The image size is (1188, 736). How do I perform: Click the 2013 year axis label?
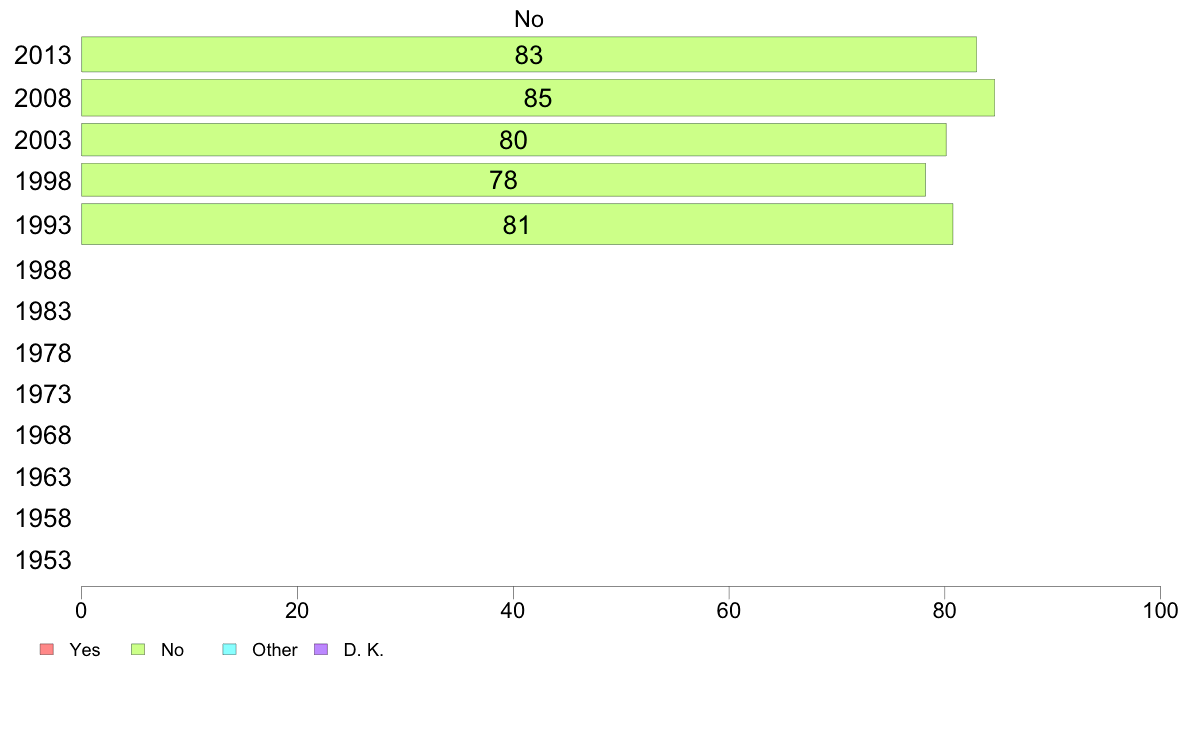[42, 55]
